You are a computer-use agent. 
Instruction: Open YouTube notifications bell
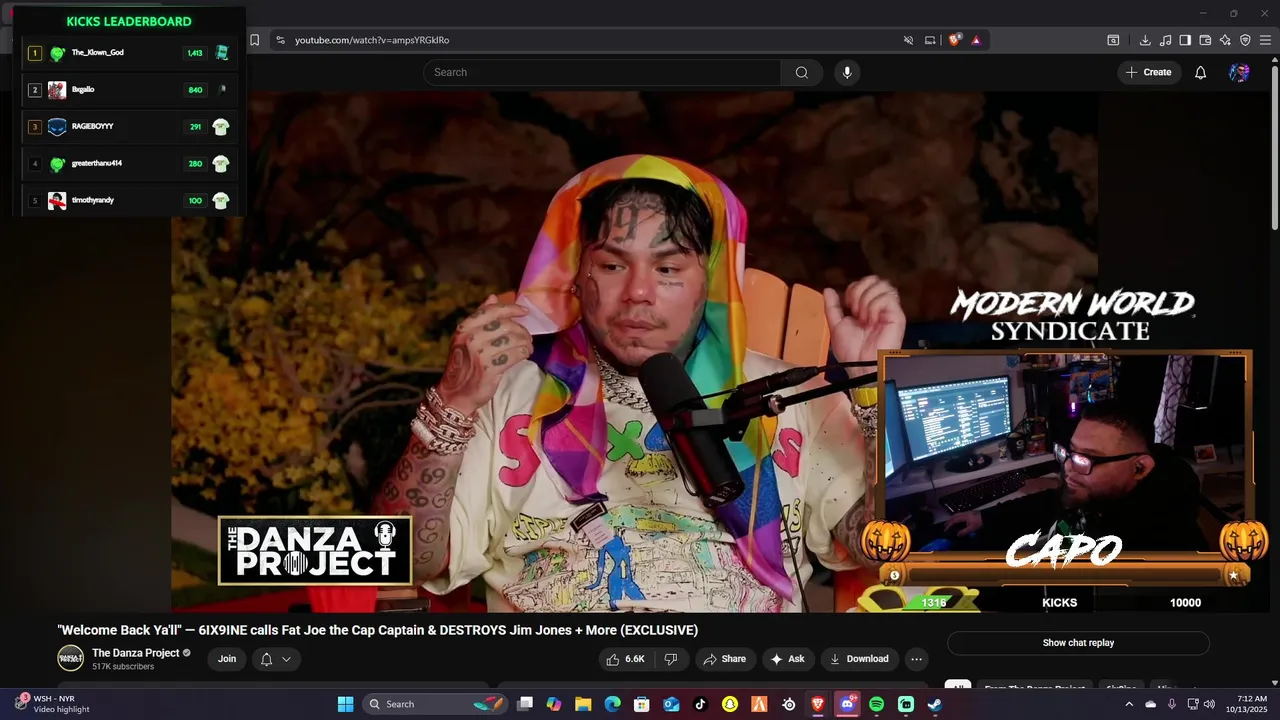click(x=1201, y=72)
